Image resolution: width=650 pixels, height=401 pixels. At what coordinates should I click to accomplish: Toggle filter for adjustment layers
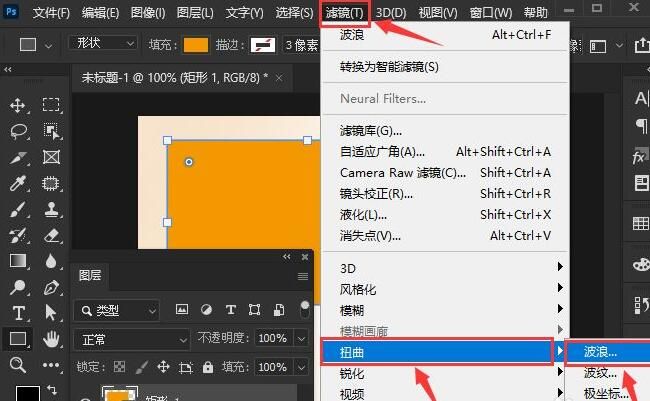click(206, 309)
